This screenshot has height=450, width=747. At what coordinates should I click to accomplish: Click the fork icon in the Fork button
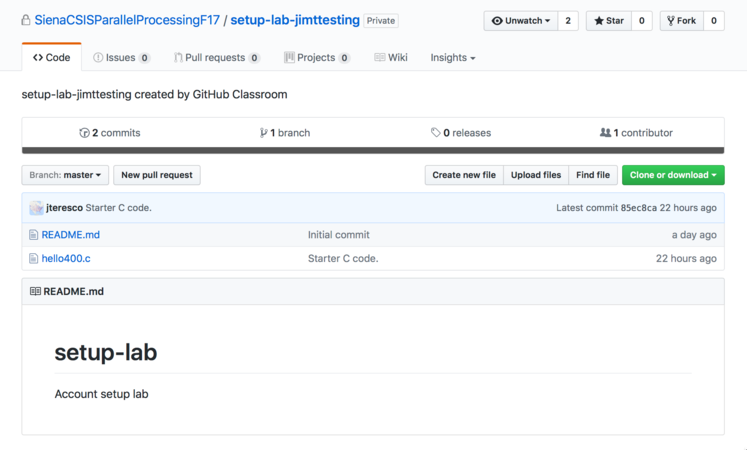pos(671,21)
